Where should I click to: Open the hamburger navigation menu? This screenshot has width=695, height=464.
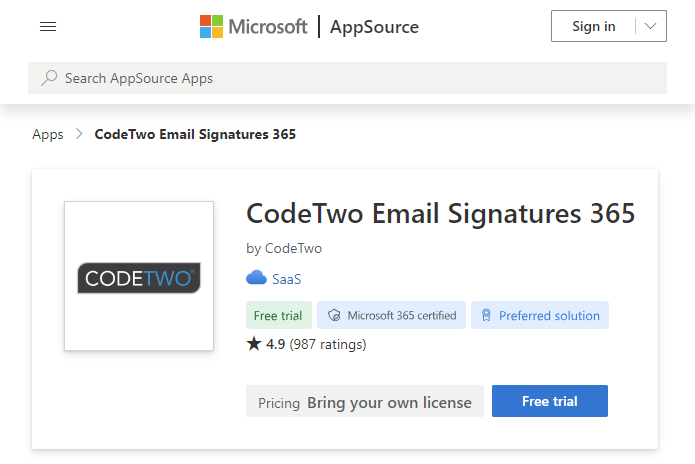(48, 27)
